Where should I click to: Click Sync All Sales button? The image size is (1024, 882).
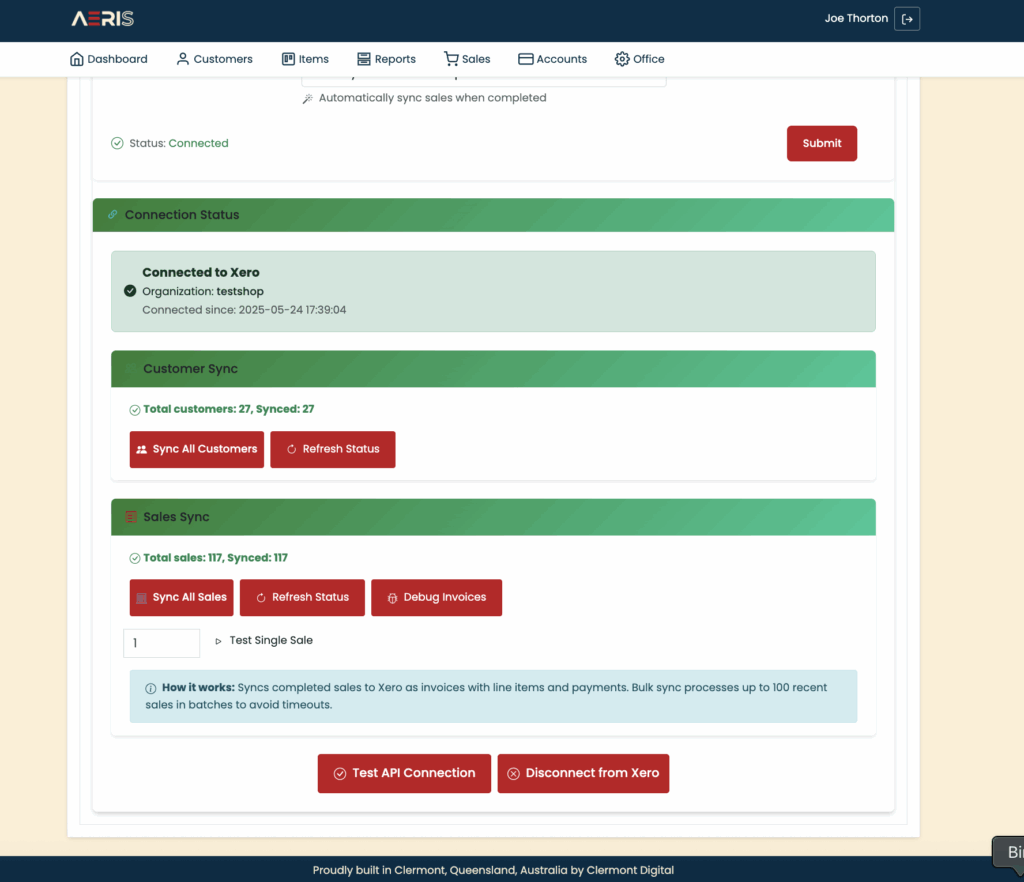[x=182, y=597]
